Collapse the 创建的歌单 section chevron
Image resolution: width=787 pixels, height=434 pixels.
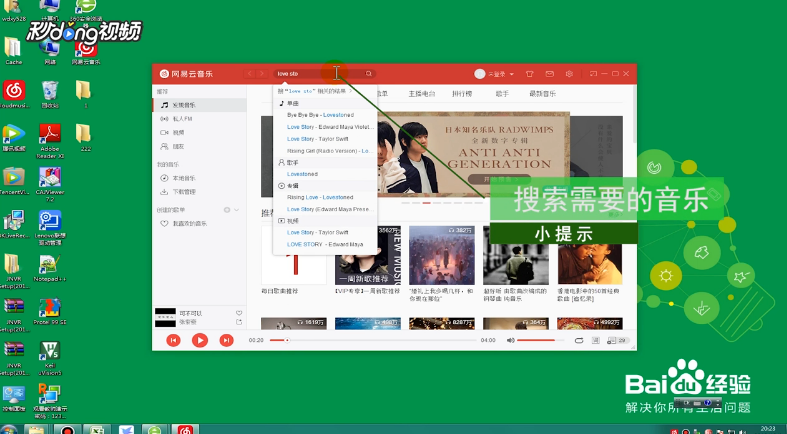point(236,210)
